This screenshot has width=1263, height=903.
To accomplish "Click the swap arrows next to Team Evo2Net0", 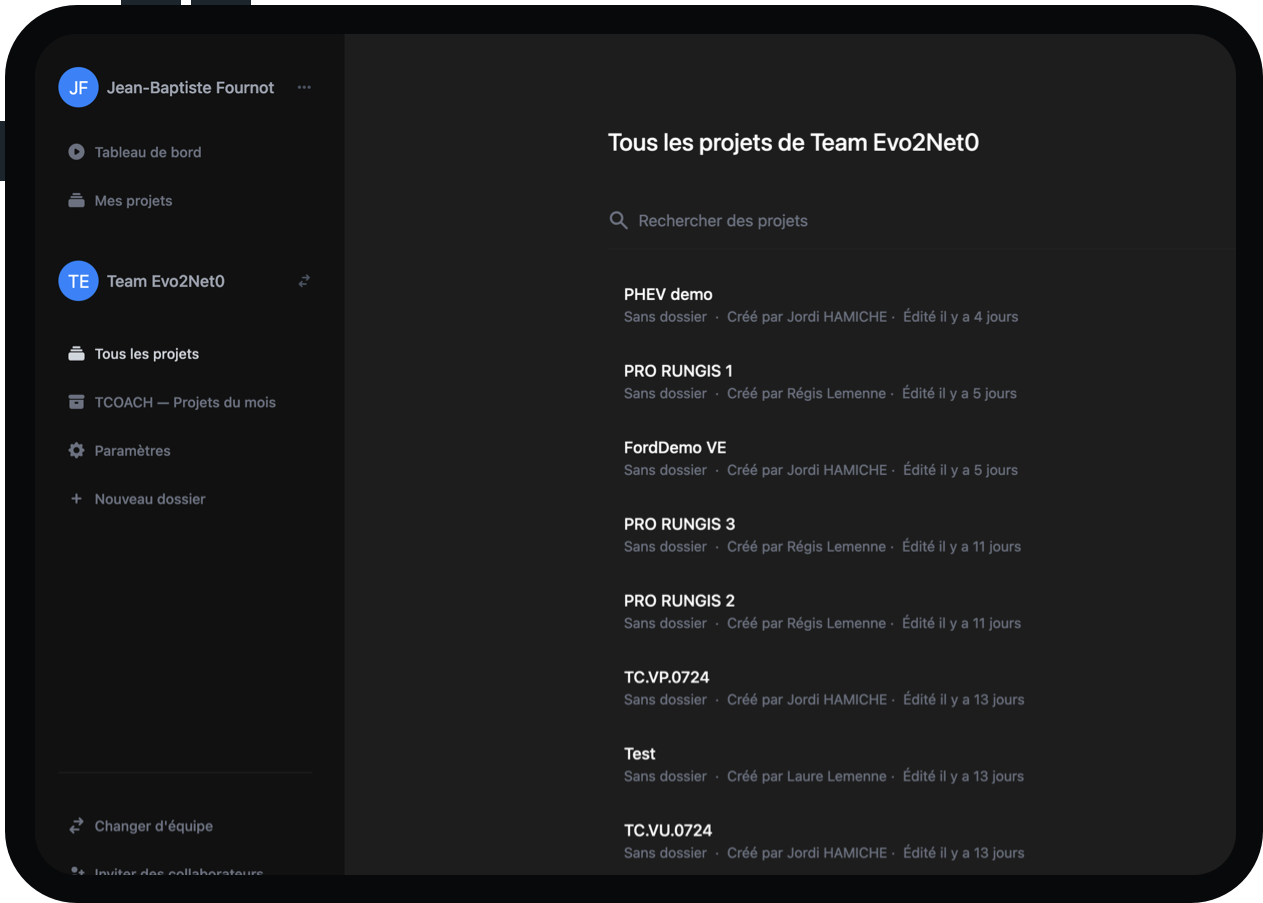I will click(x=304, y=281).
